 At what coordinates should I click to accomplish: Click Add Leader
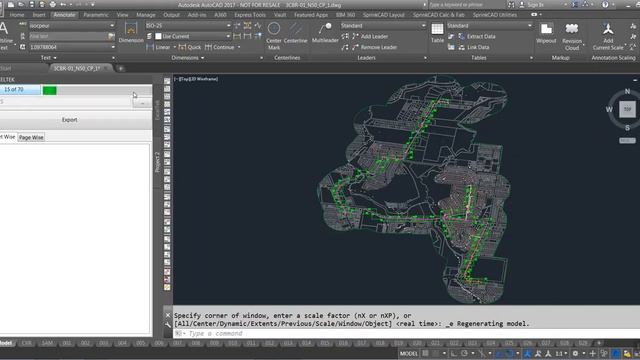coord(369,36)
